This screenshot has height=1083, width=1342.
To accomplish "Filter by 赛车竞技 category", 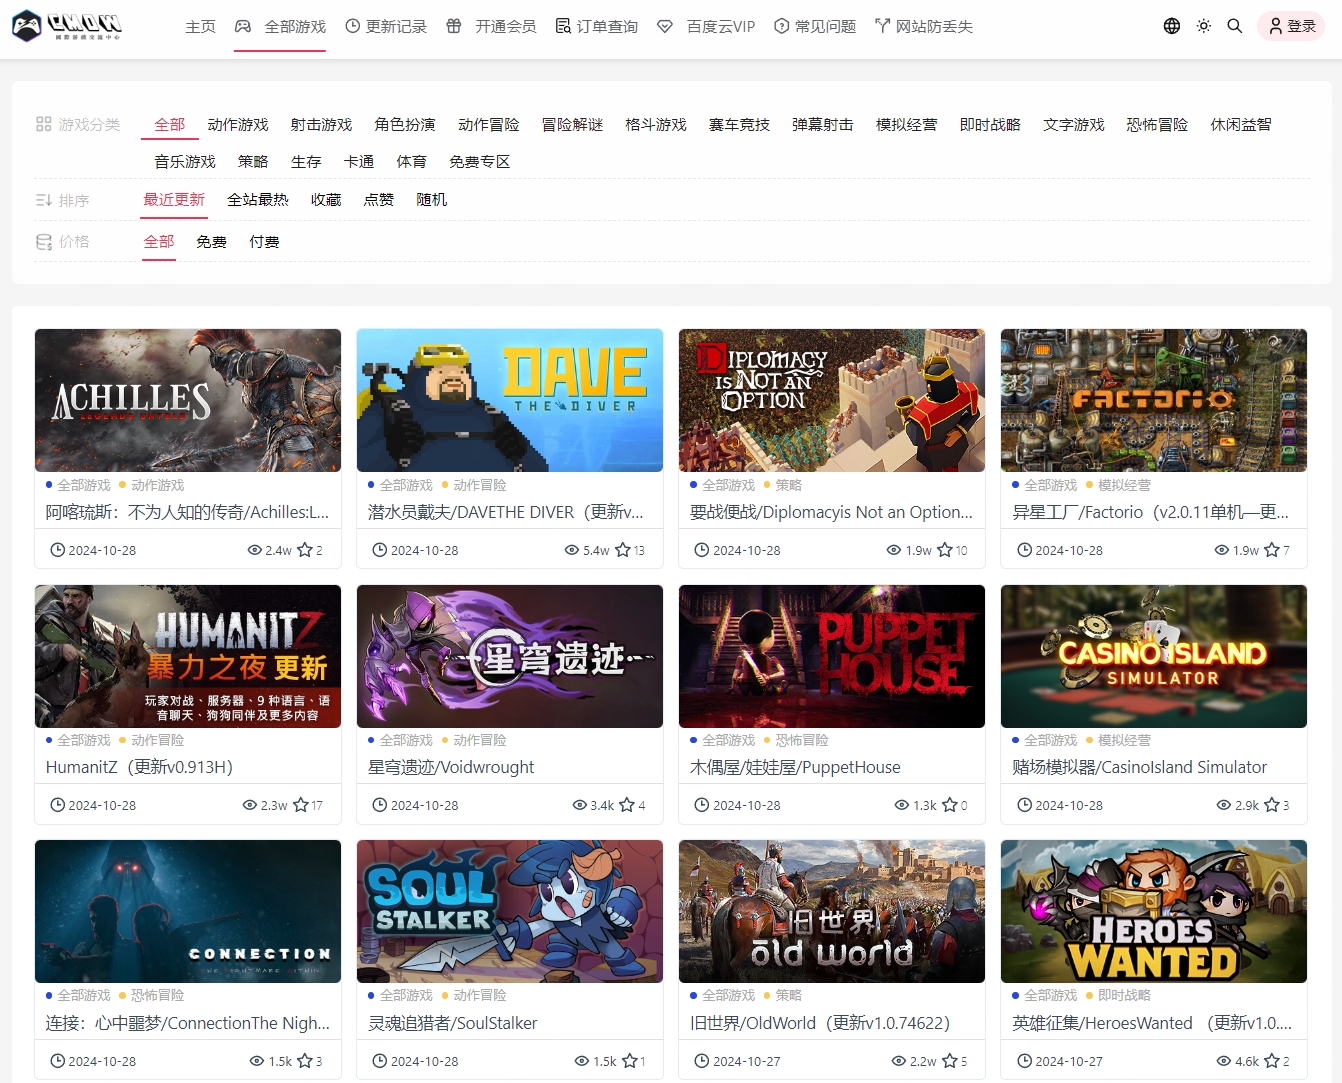I will [740, 124].
